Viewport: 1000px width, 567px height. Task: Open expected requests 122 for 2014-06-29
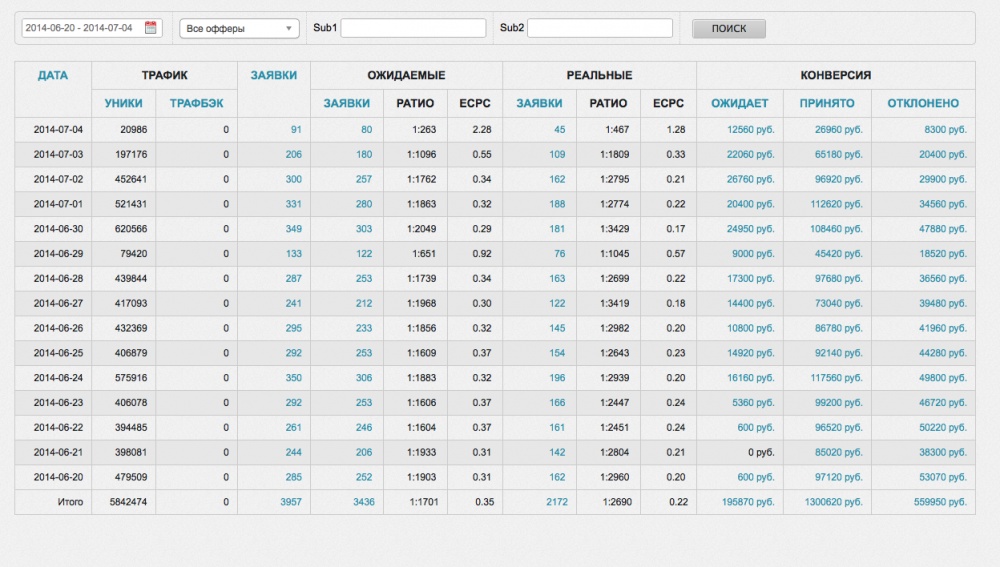point(364,254)
